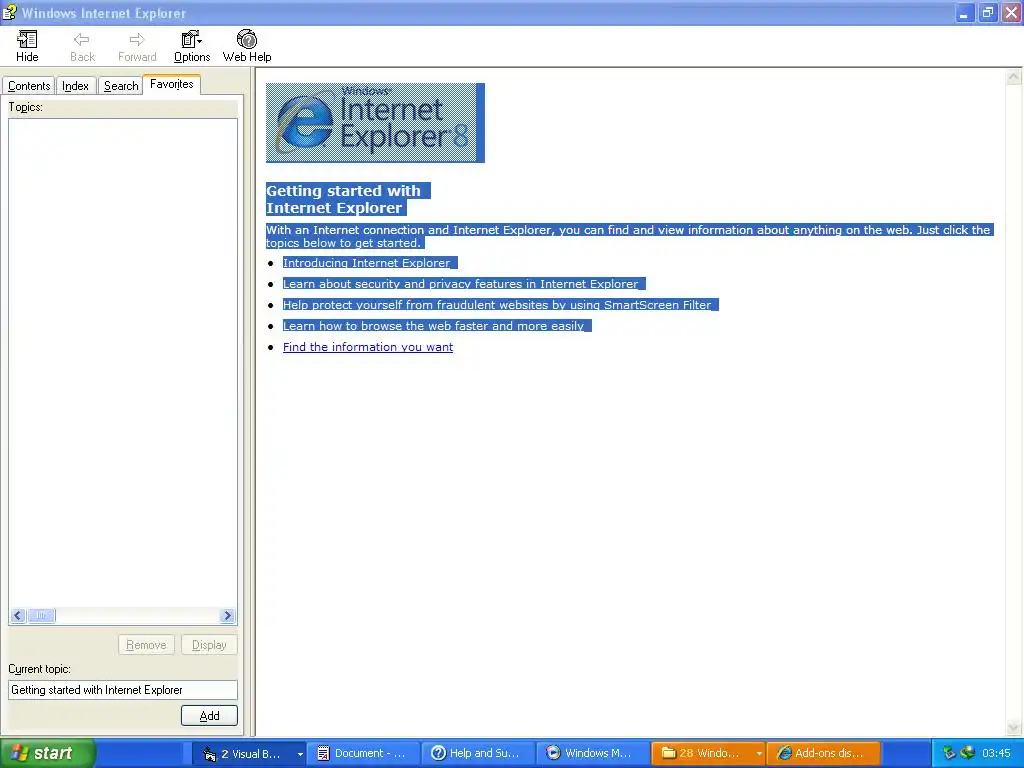Switch to the Index tab
The width and height of the screenshot is (1024, 768).
pos(76,86)
